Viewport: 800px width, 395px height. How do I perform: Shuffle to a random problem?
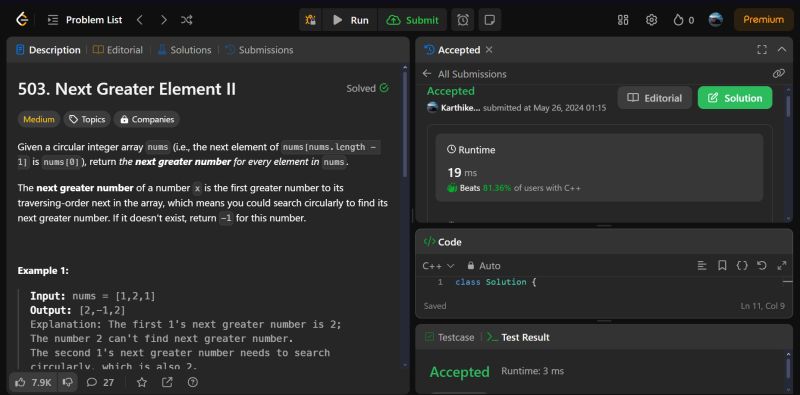[x=186, y=20]
